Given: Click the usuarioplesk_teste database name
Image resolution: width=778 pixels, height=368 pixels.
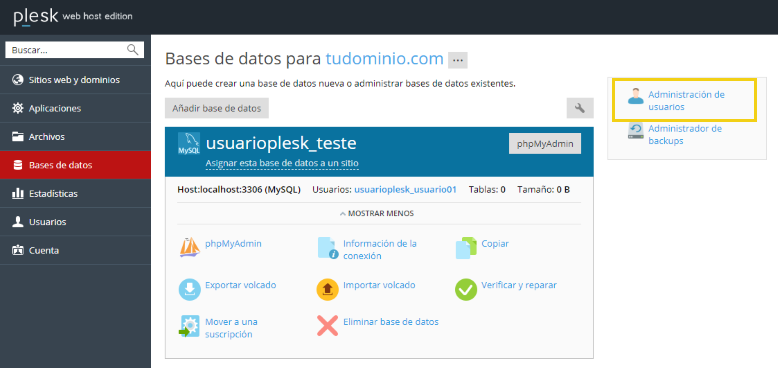Looking at the screenshot, I should coord(281,143).
